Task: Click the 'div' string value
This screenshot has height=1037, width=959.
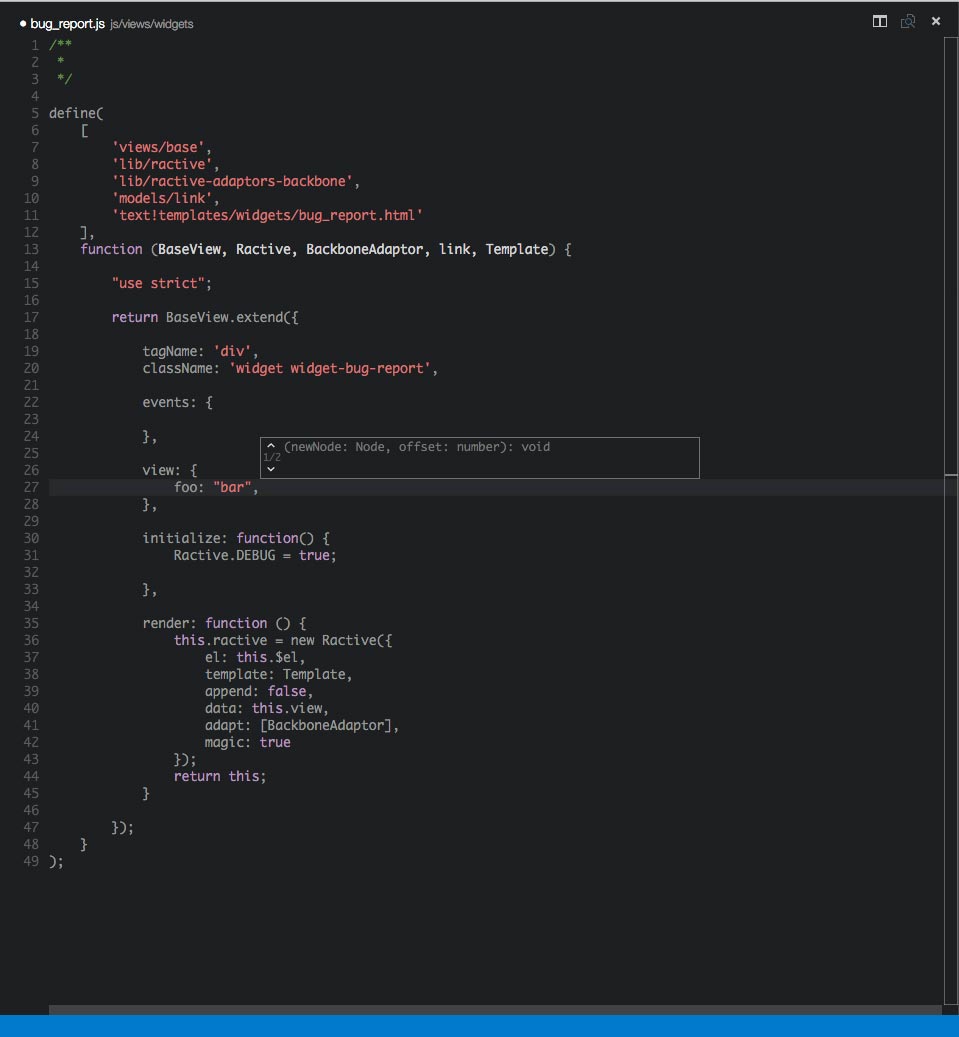Action: coord(232,351)
